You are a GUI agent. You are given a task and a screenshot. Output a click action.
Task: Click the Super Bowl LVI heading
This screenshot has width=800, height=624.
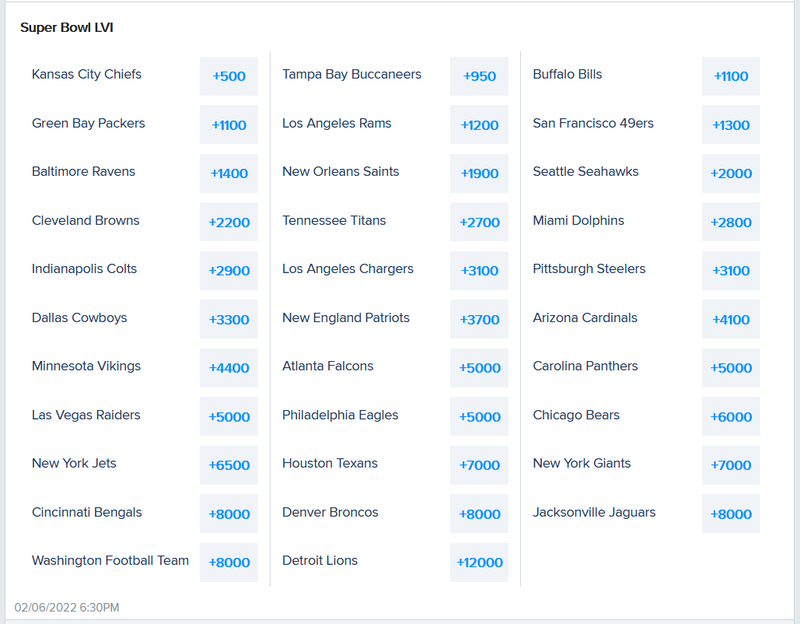click(x=66, y=28)
